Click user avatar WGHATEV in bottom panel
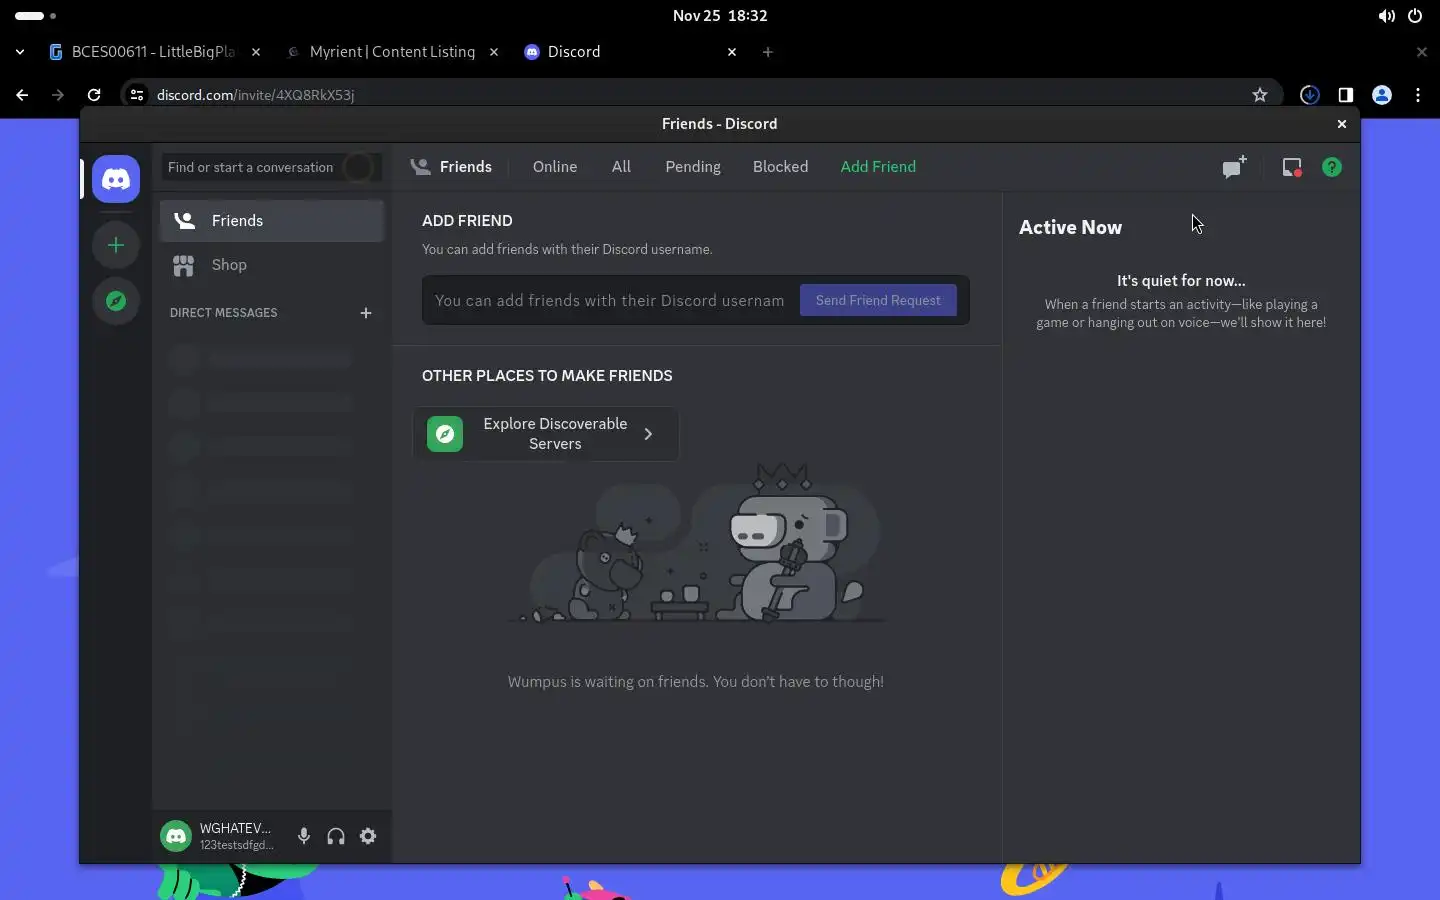 176,836
